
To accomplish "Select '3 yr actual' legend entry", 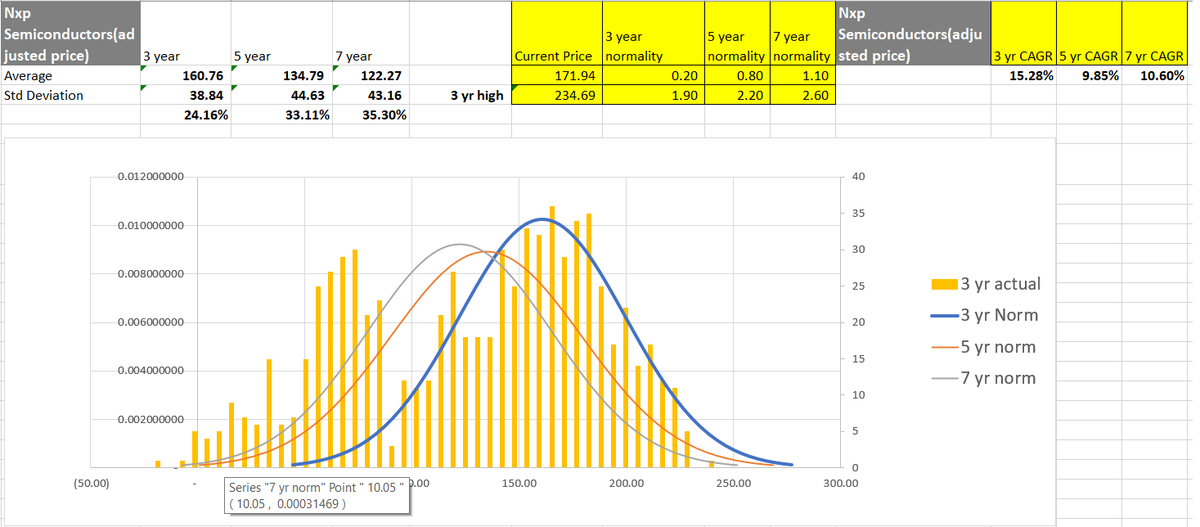I will (986, 284).
